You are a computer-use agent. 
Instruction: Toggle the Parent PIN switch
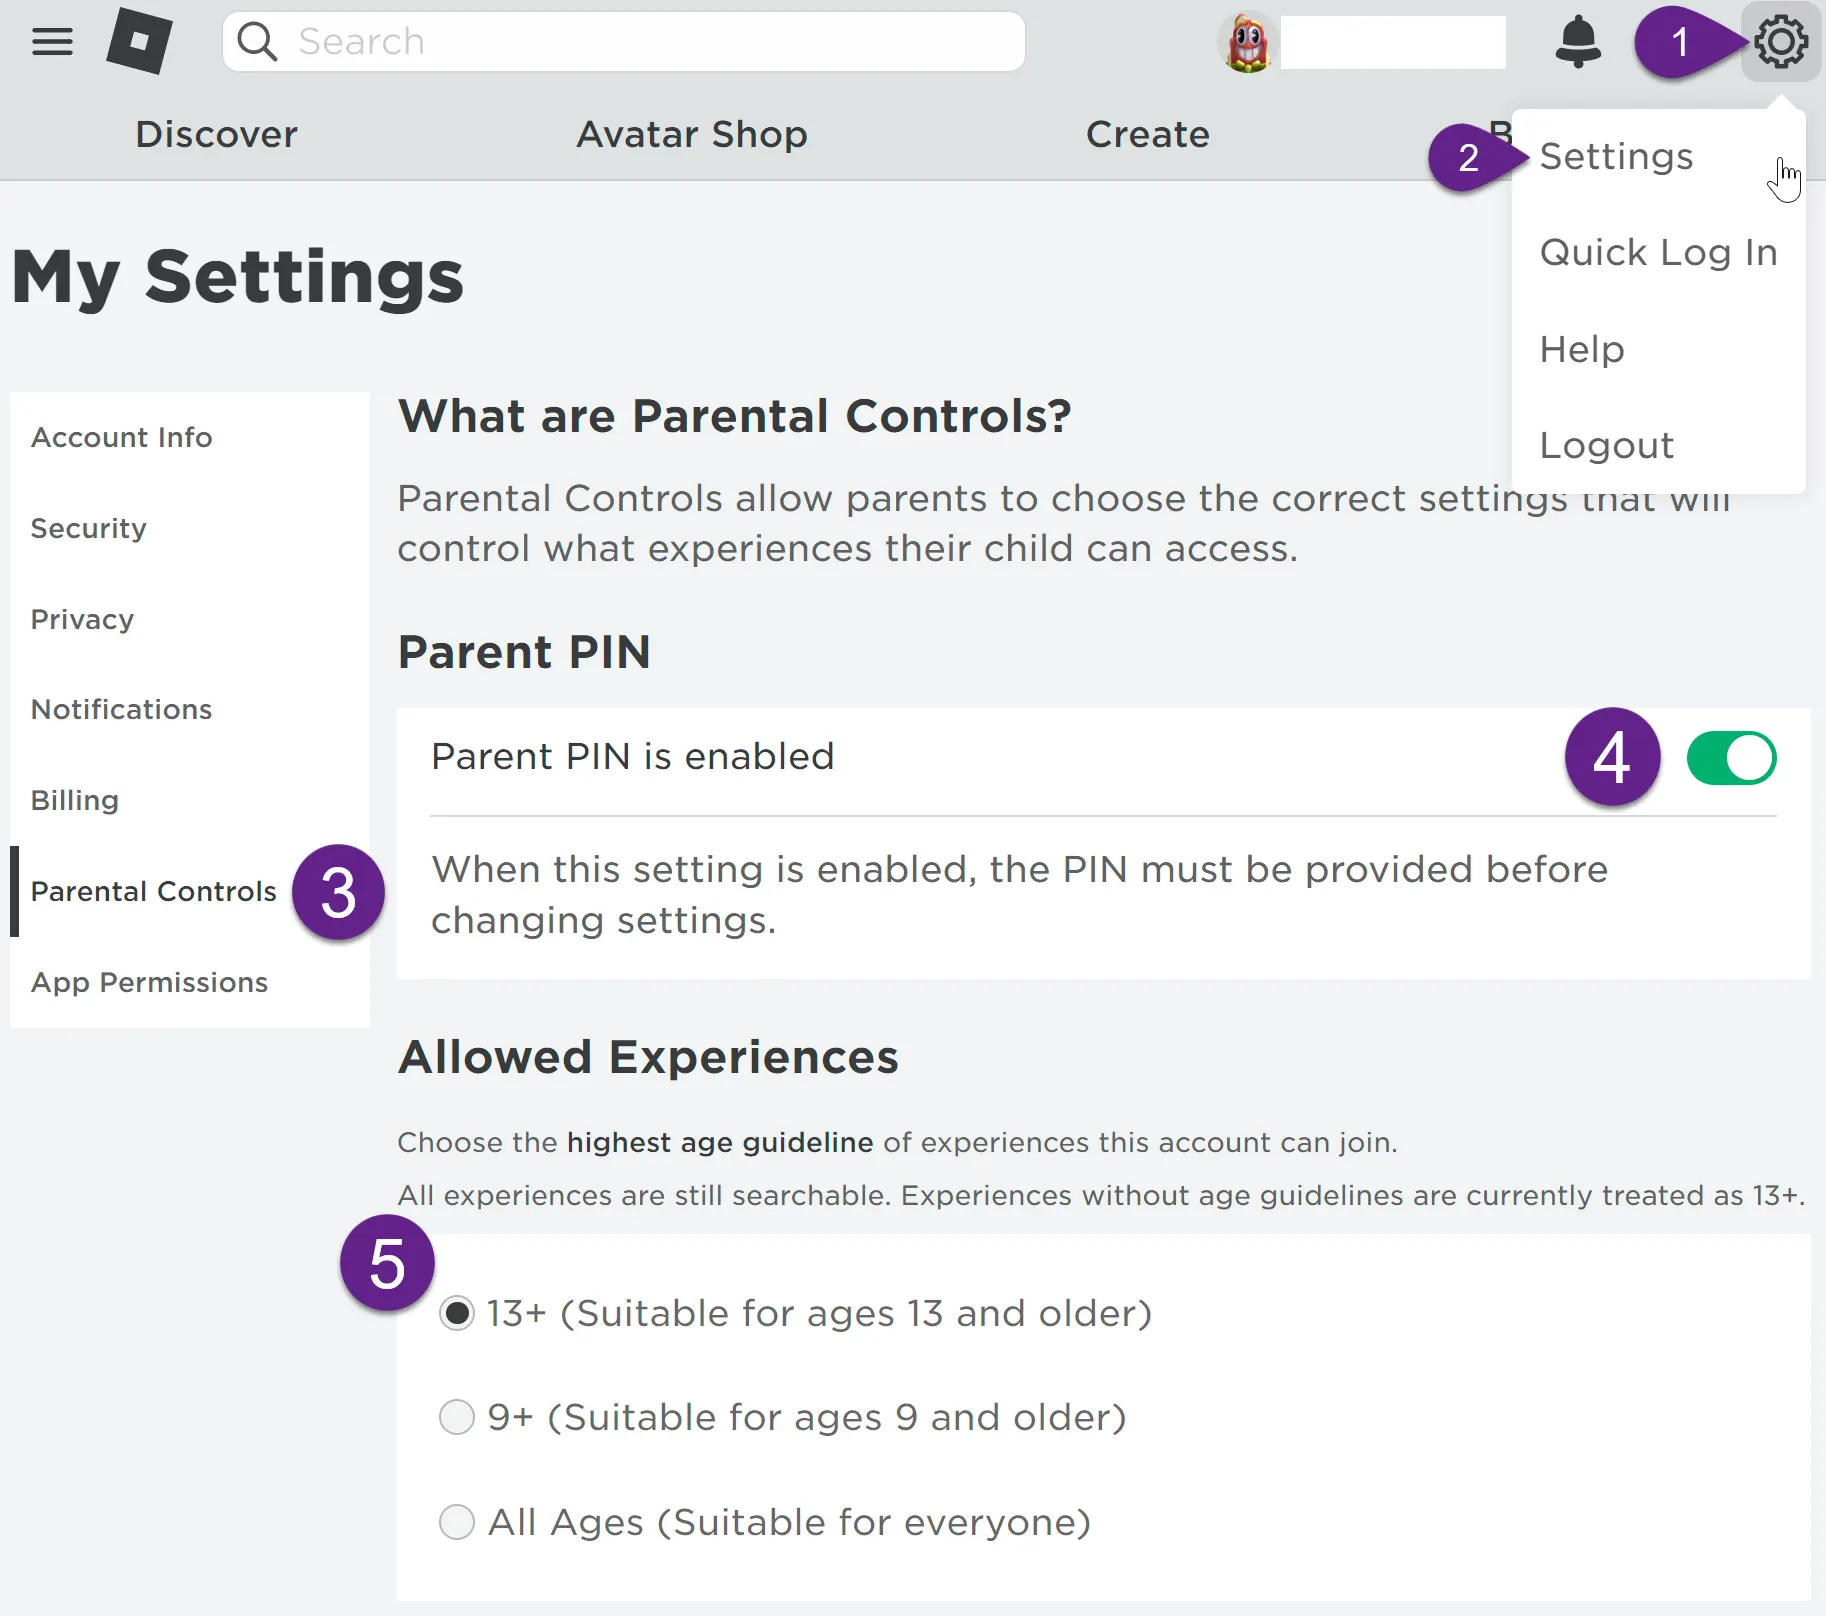pyautogui.click(x=1731, y=758)
